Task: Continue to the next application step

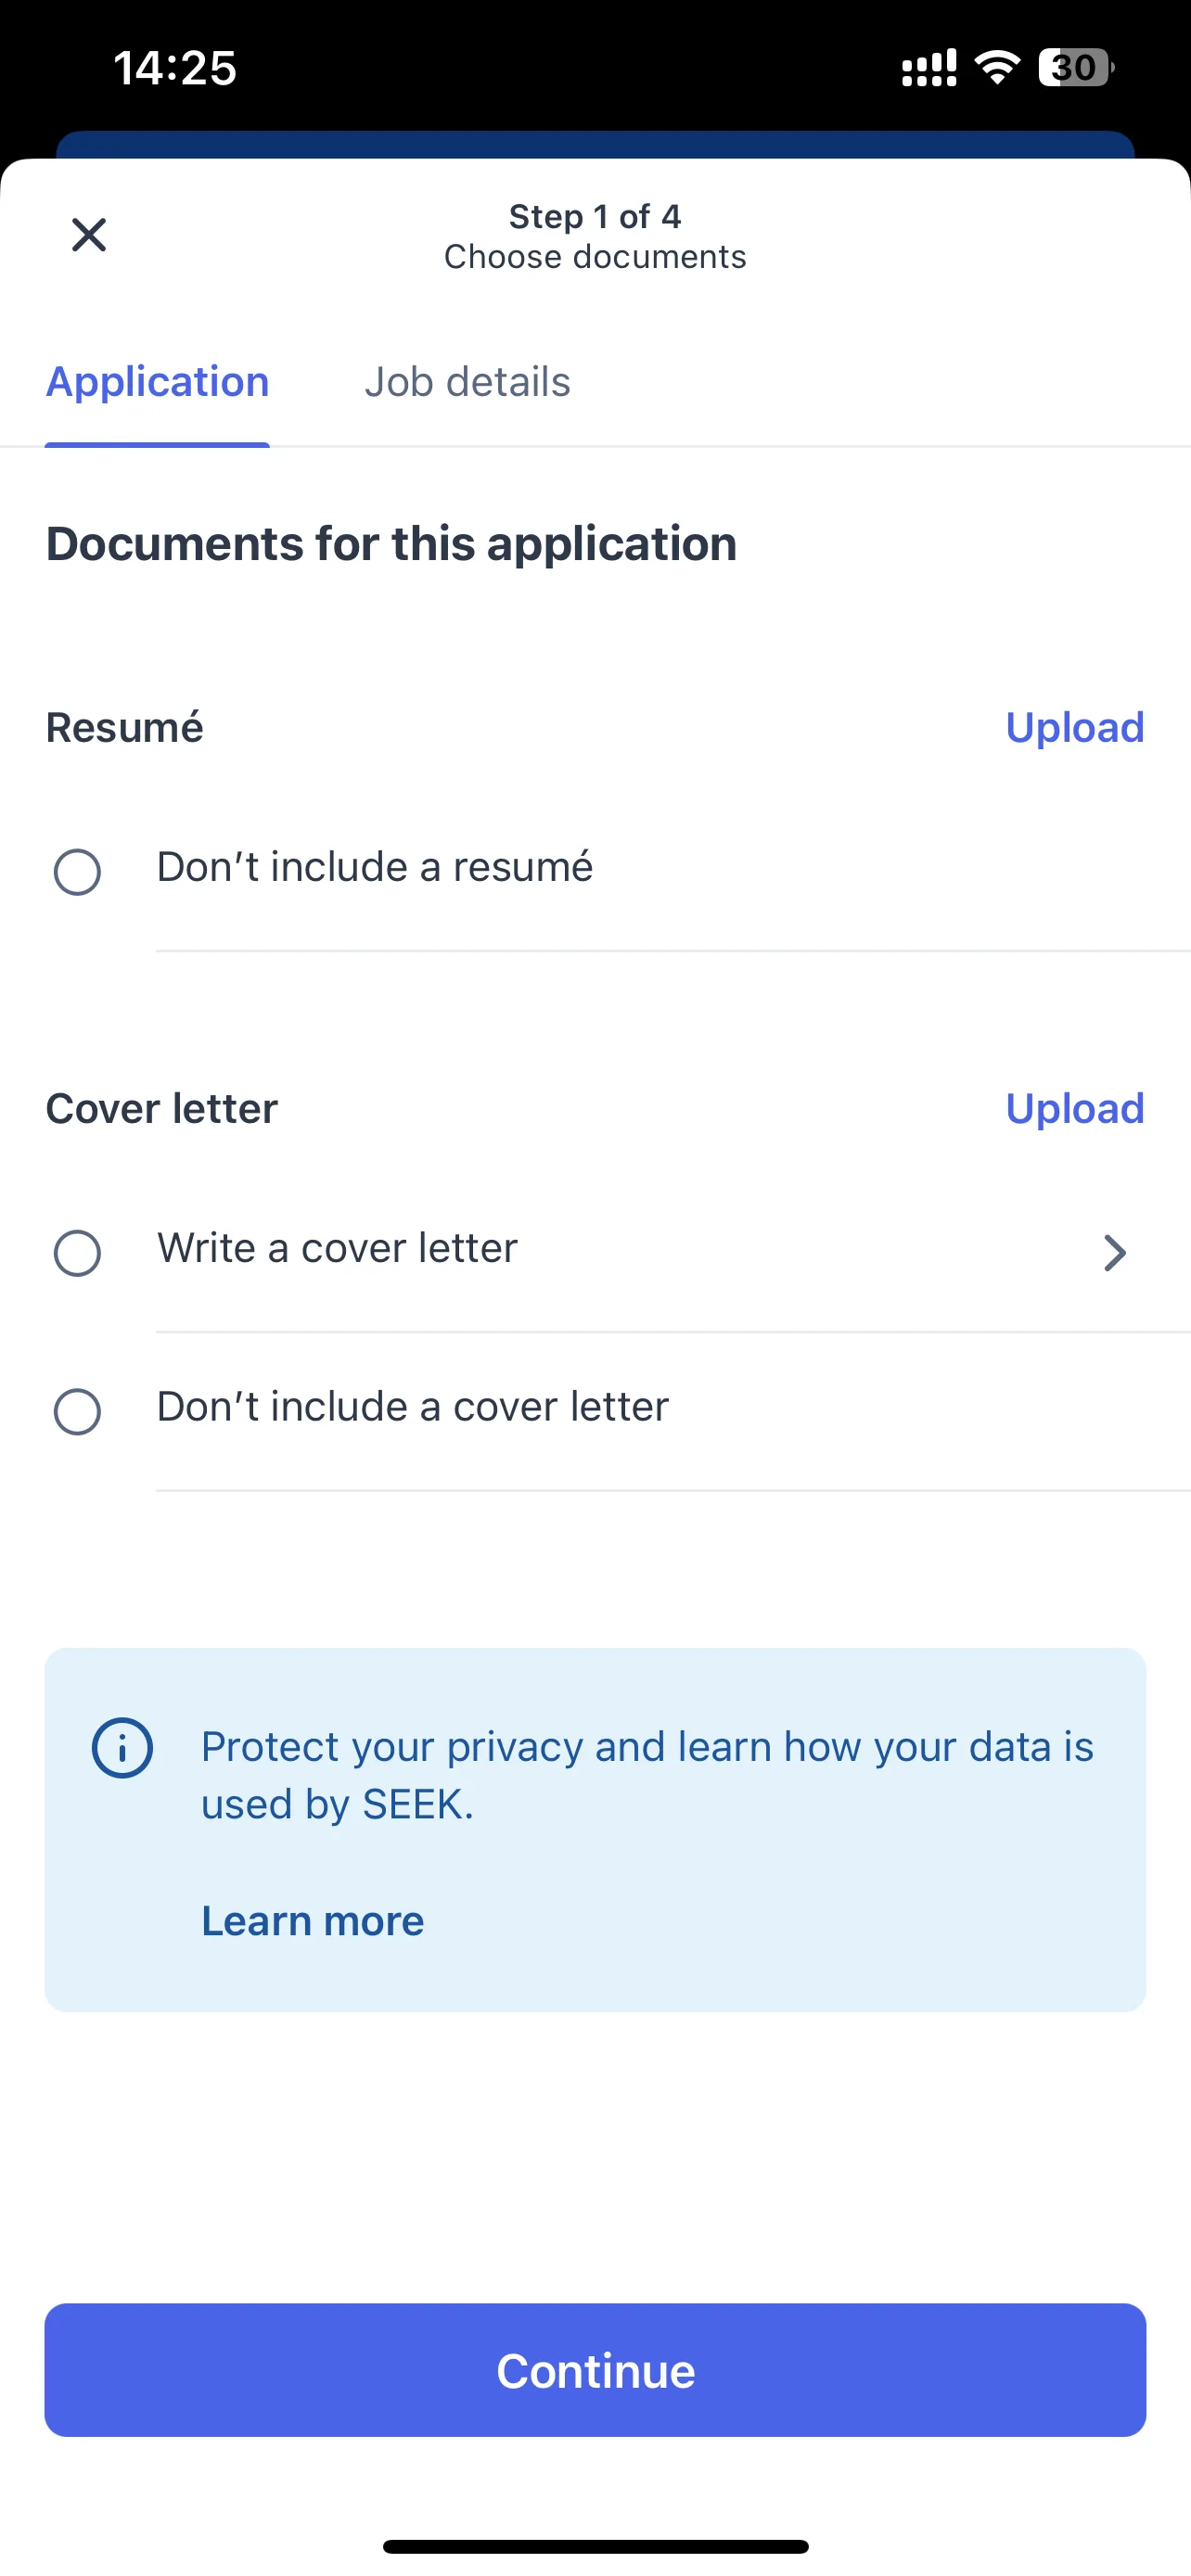Action: pos(595,2370)
